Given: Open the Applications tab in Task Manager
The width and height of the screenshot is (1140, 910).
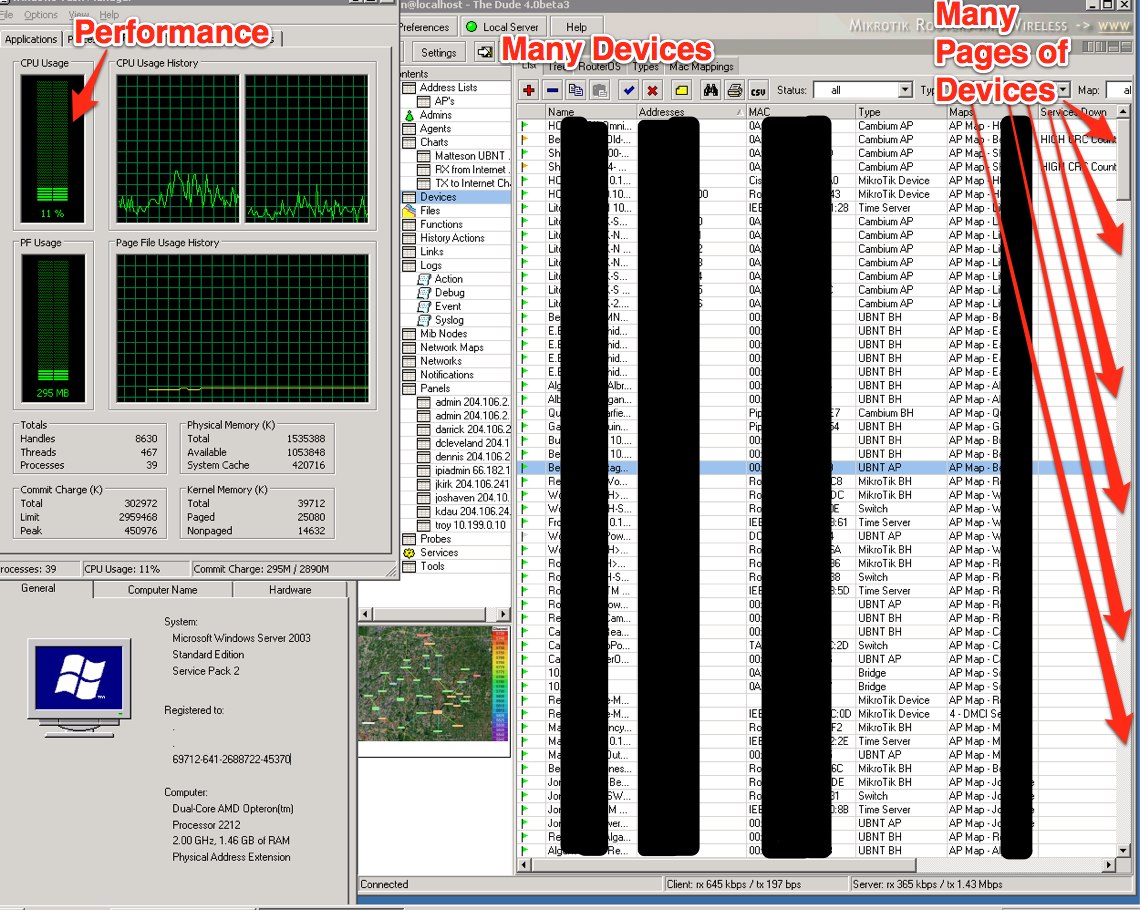Looking at the screenshot, I should pyautogui.click(x=31, y=39).
